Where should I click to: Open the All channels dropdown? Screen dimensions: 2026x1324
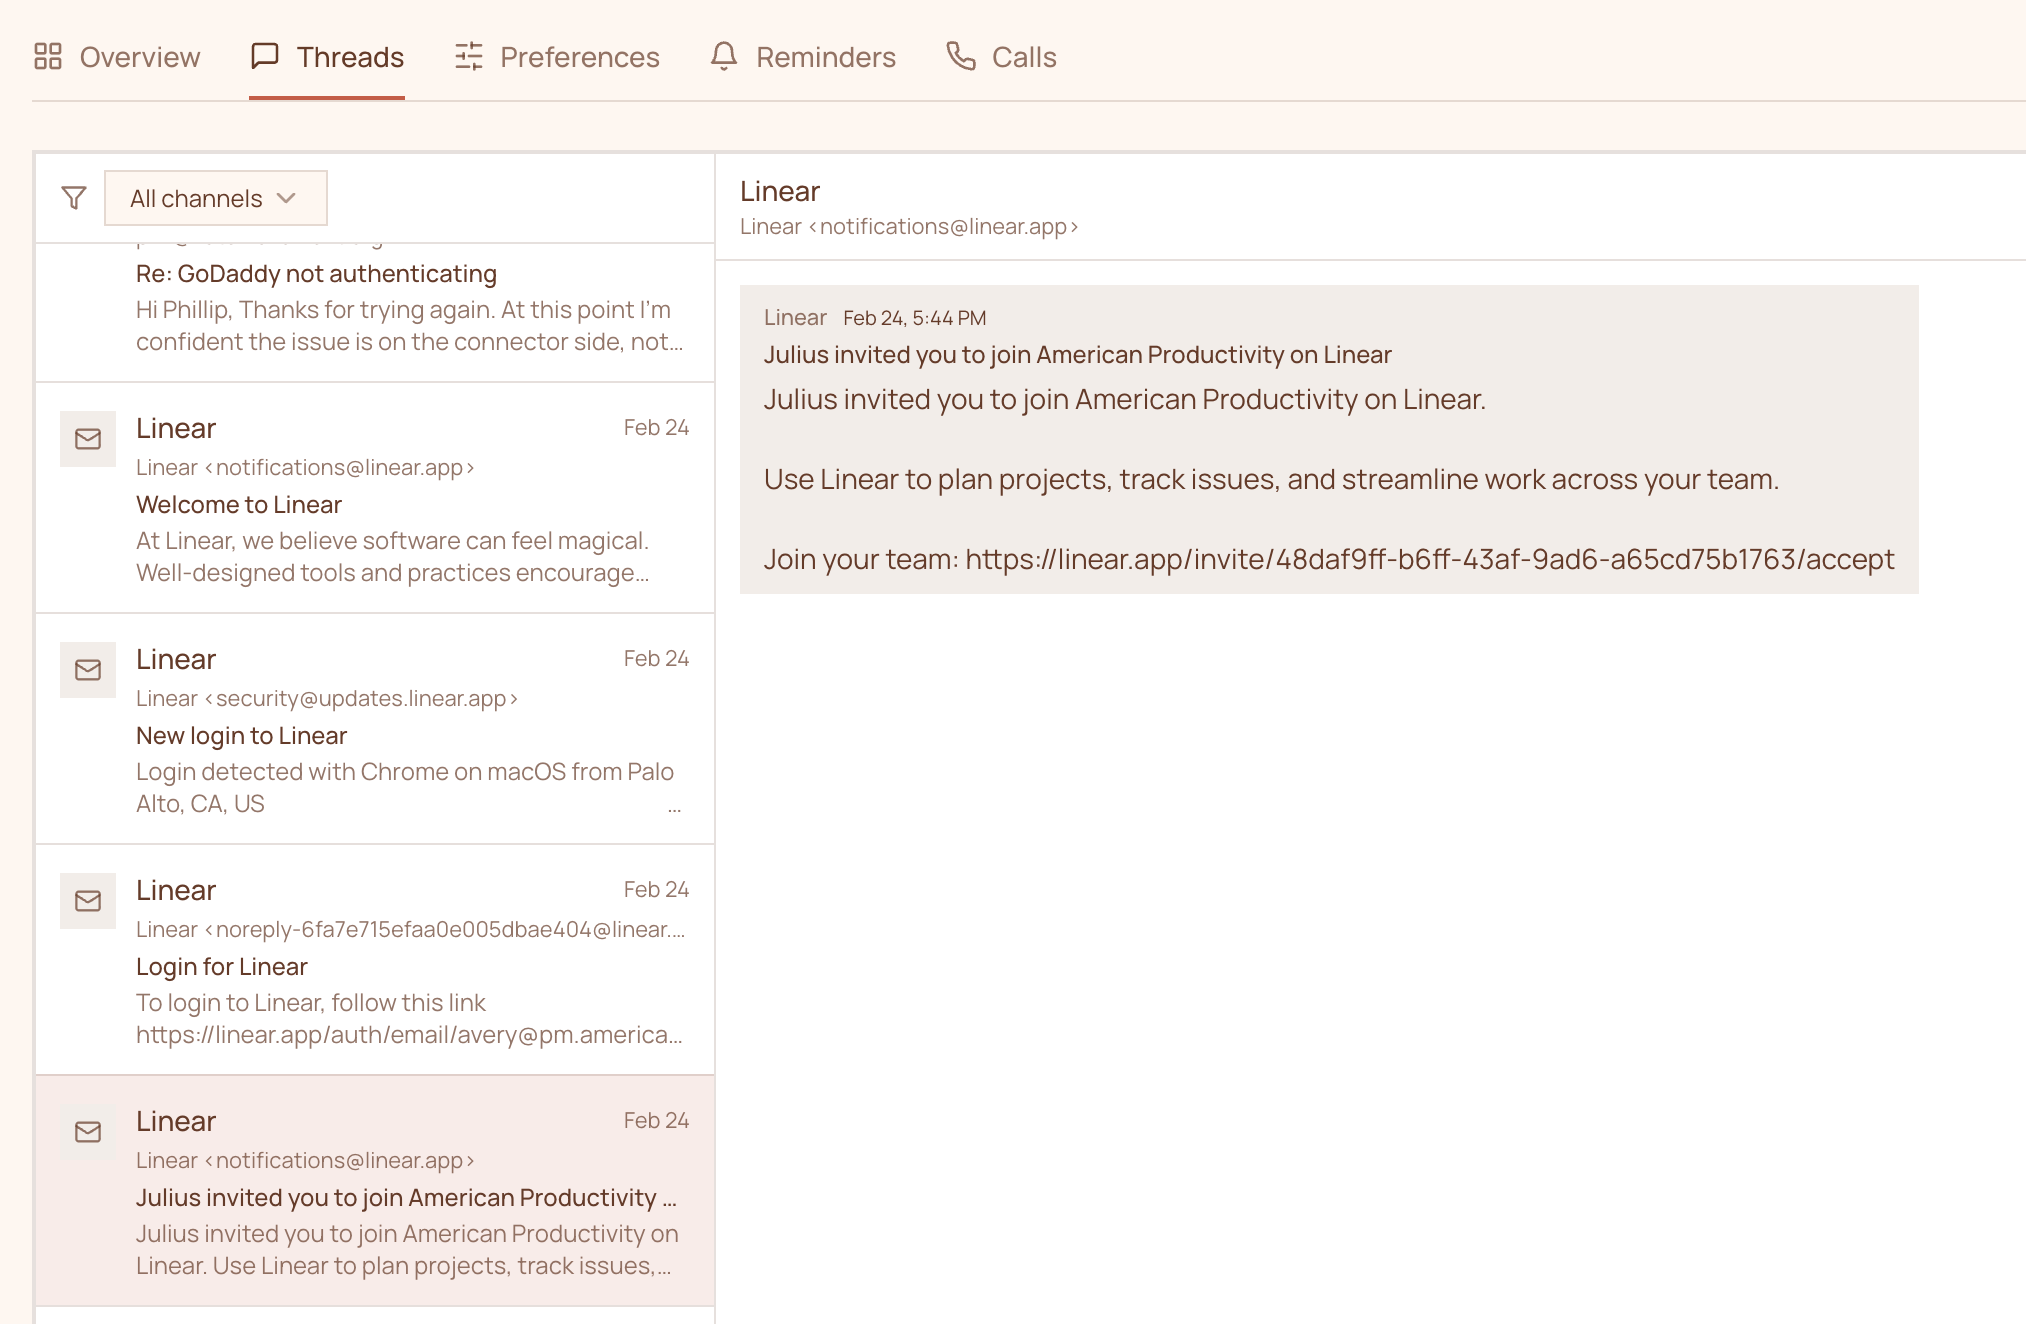[x=215, y=197]
